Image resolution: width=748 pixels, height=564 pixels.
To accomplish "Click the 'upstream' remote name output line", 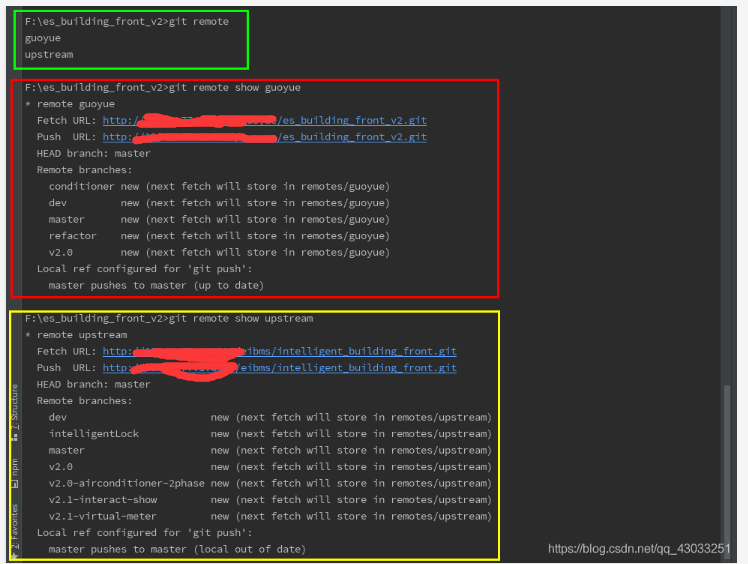I will click(x=49, y=55).
